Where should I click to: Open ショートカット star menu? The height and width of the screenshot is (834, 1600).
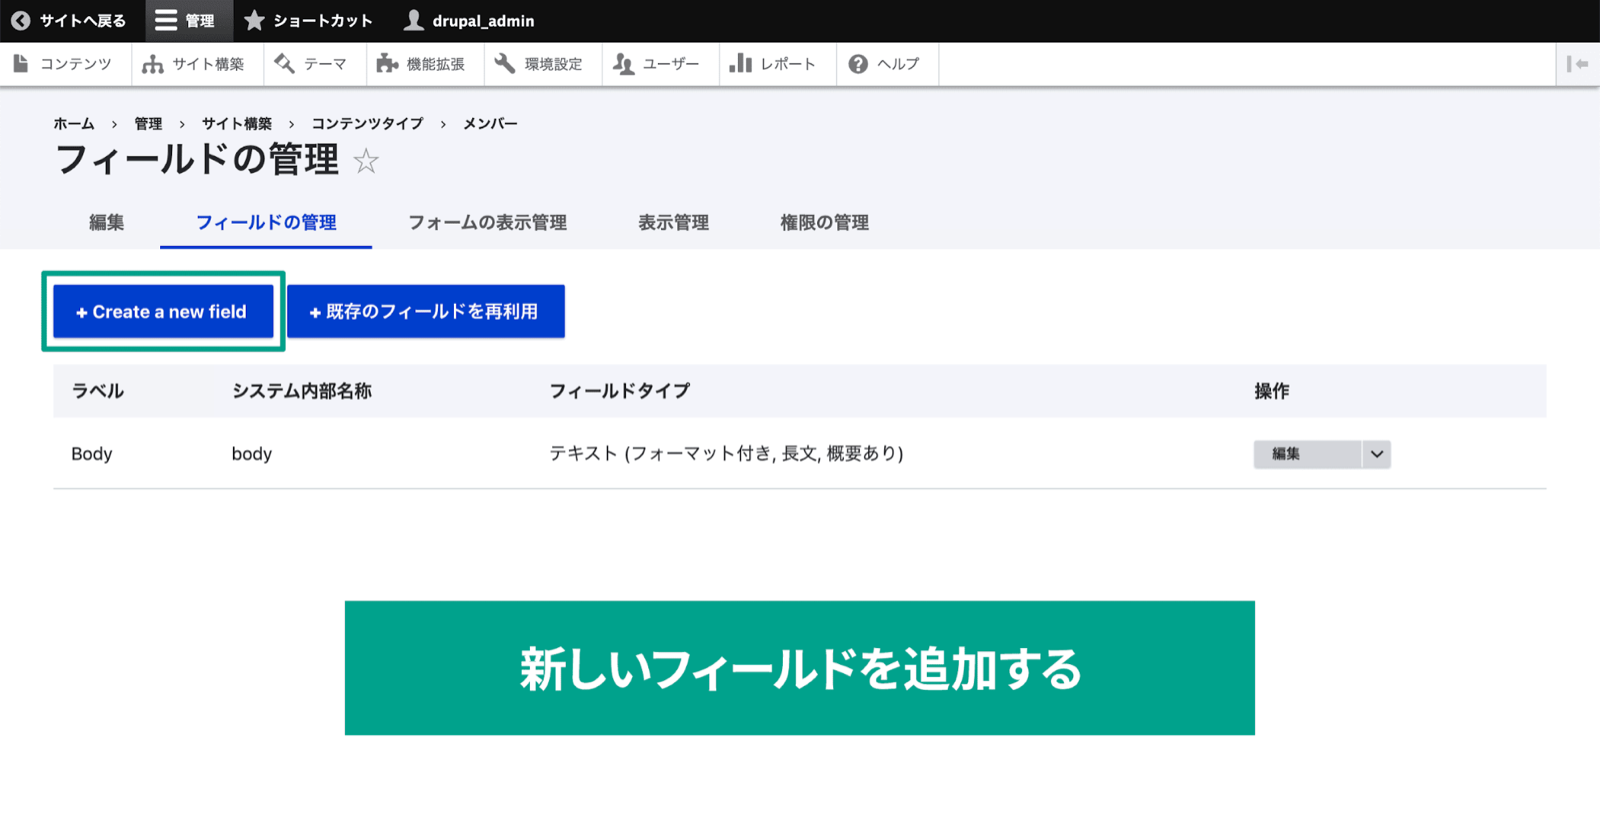[308, 20]
